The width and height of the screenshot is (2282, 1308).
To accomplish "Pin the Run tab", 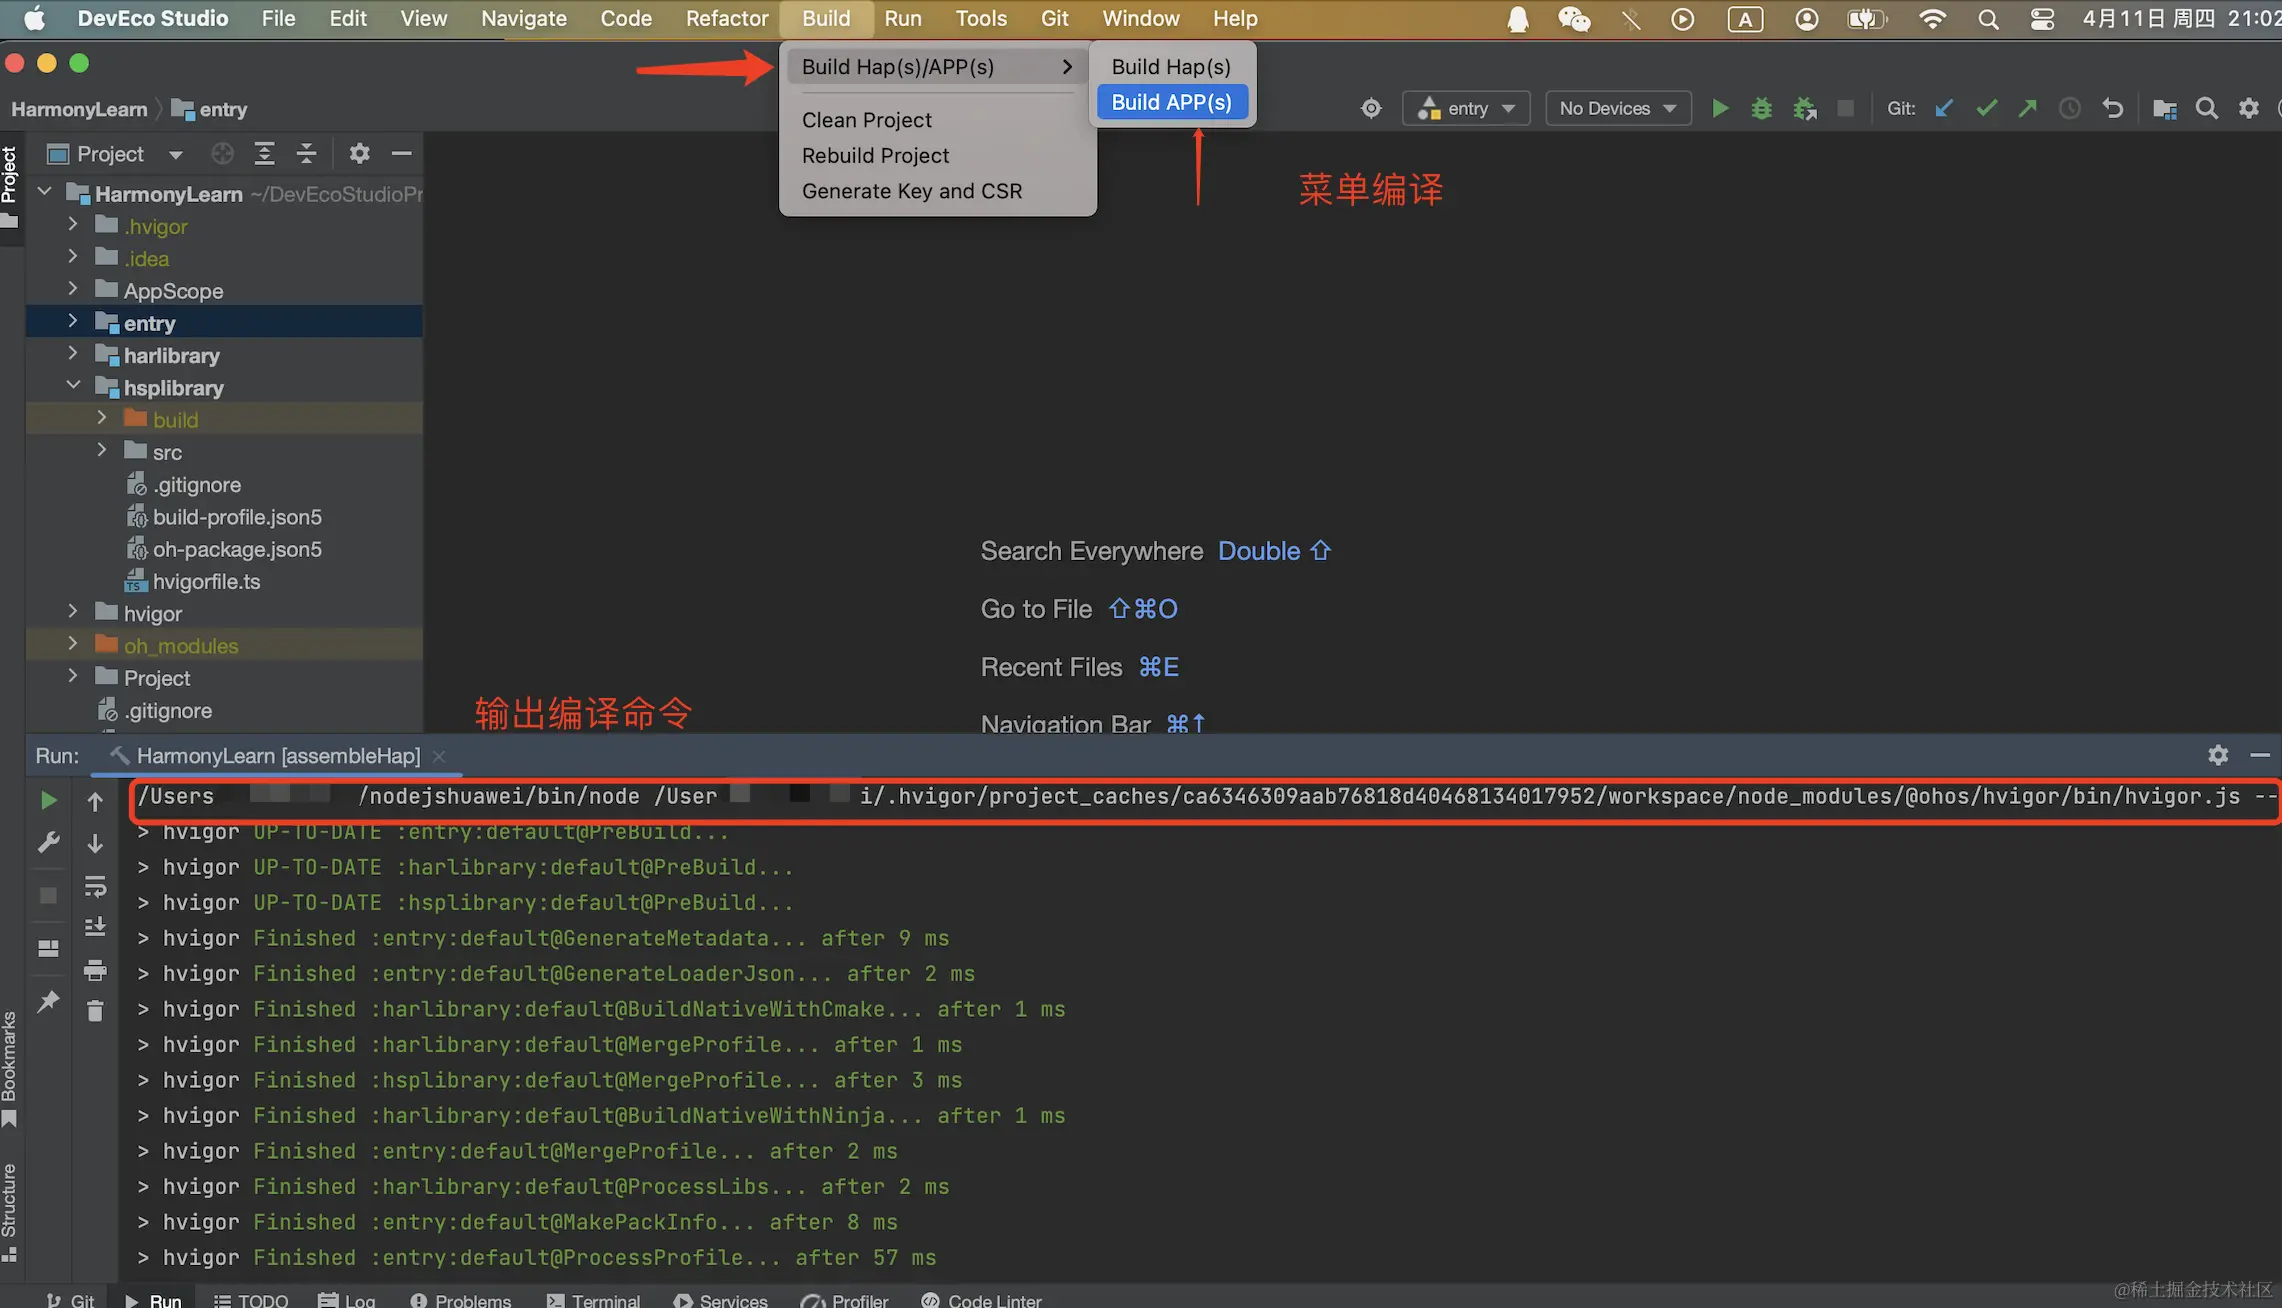I will (48, 1001).
